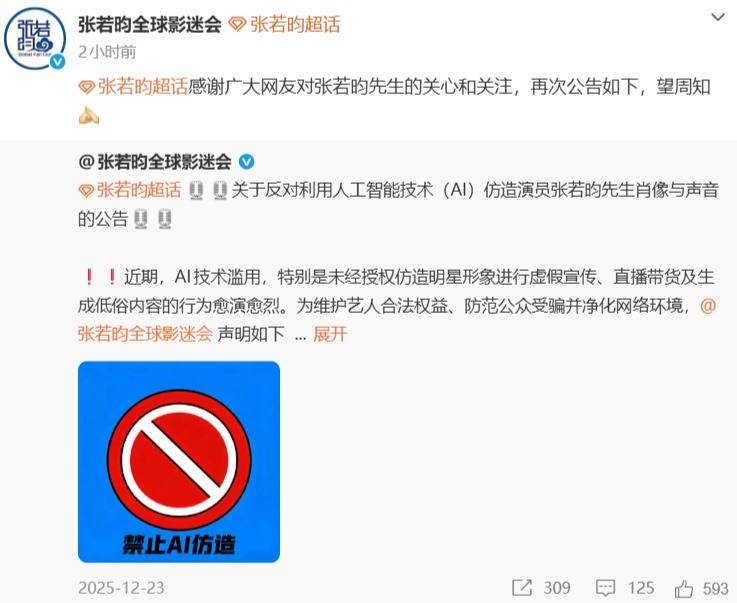Screen dimensions: 737x603
Task: Open comments via speech bubble icon
Action: [605, 588]
